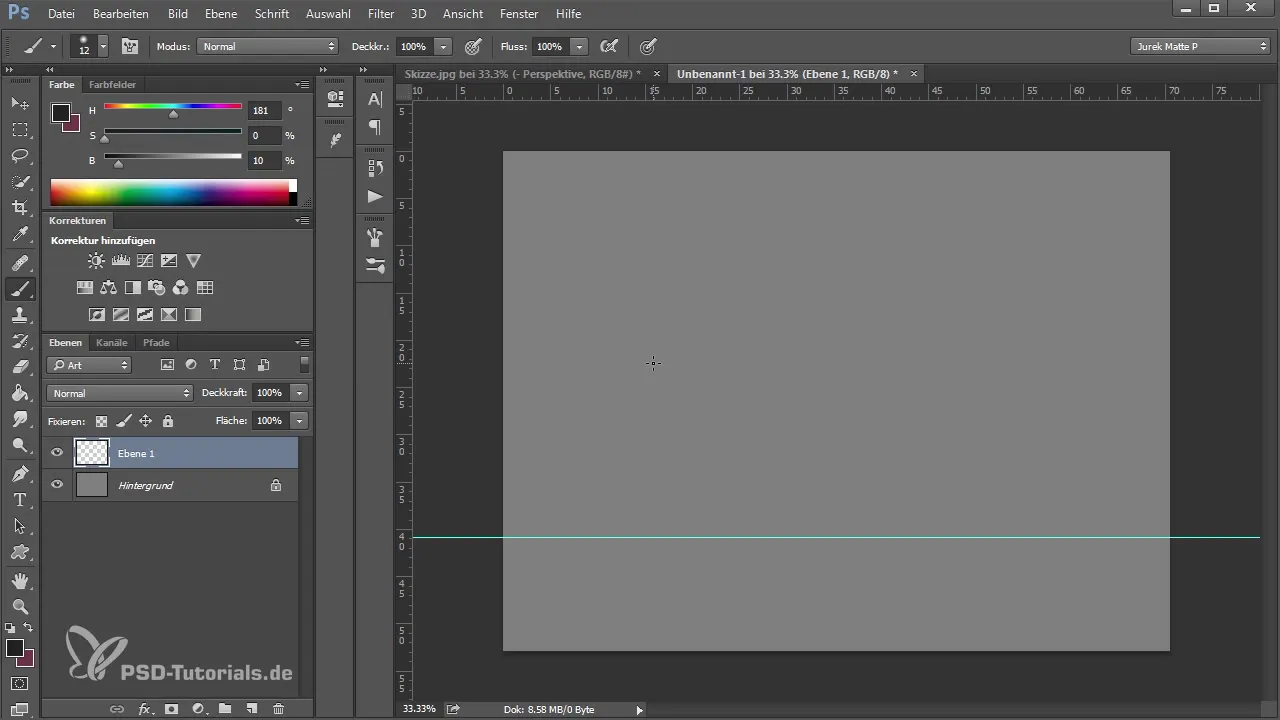1280x720 pixels.
Task: Click the Hue value input field
Action: [x=265, y=110]
